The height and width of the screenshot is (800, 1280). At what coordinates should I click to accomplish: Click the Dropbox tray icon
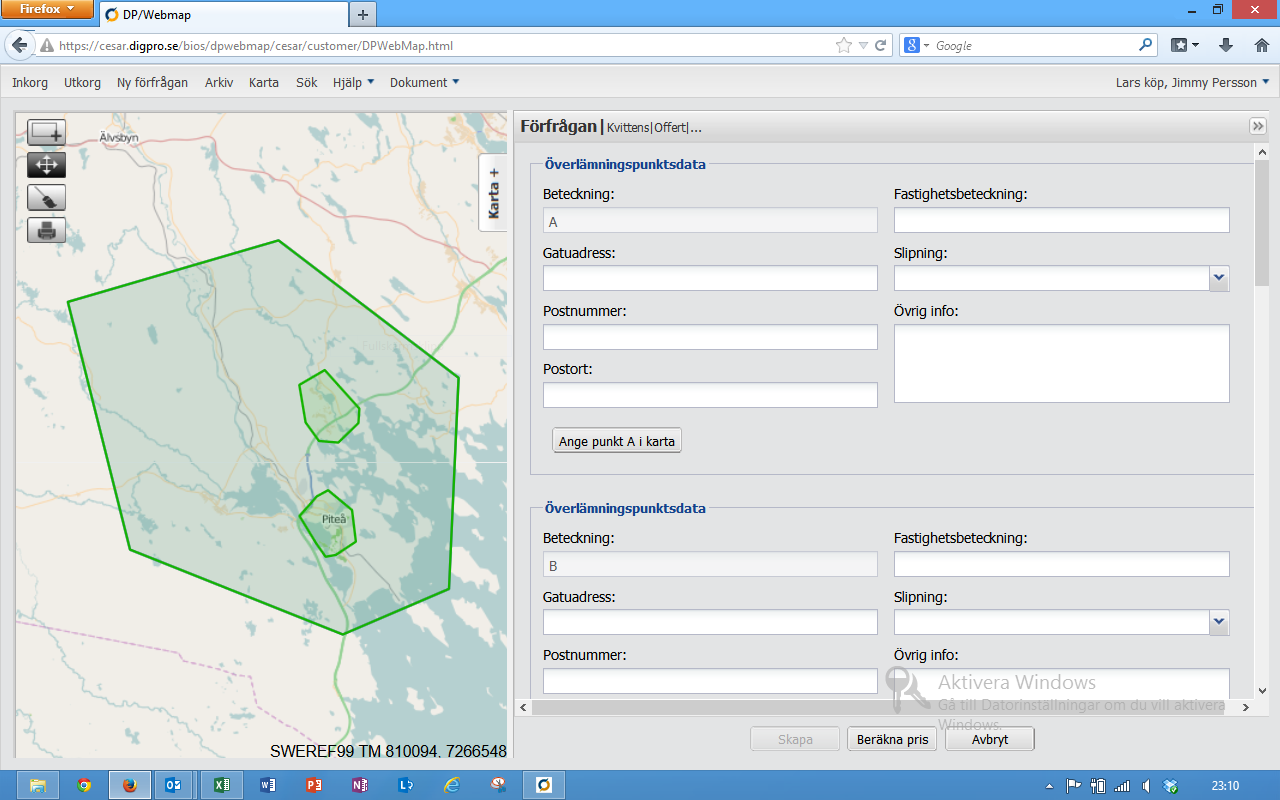(1171, 786)
